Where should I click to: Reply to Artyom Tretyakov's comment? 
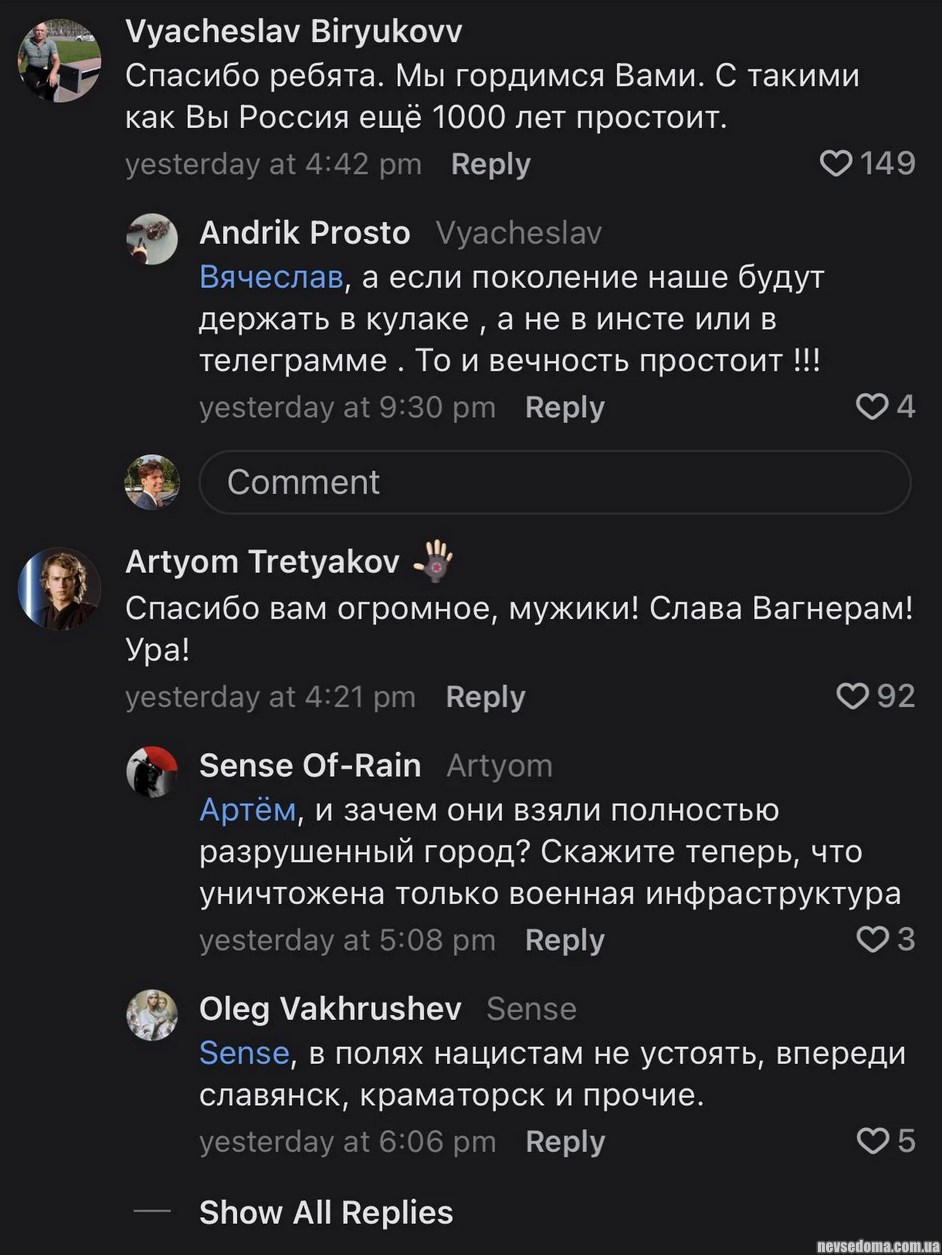coord(485,697)
